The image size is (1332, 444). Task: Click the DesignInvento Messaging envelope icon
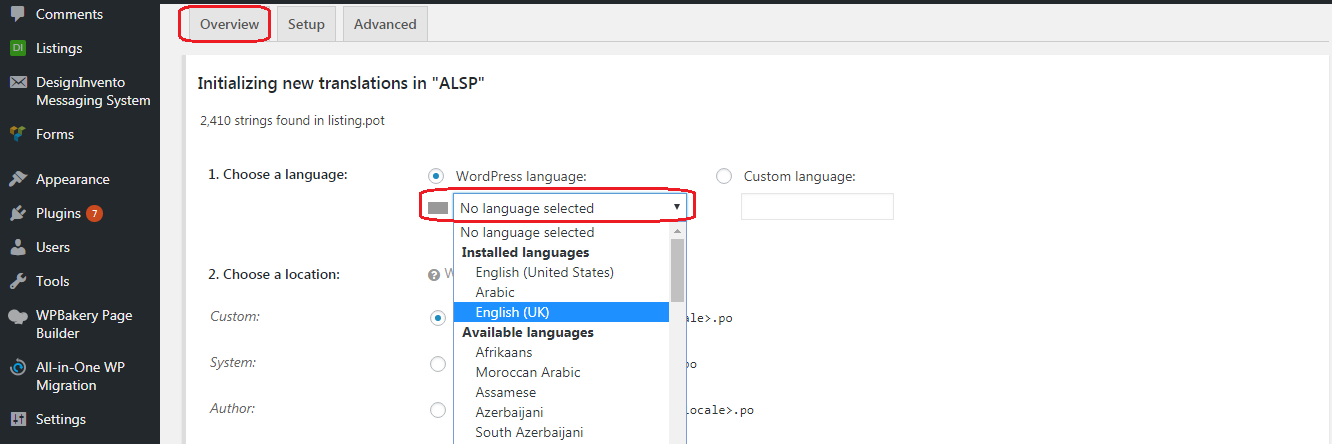(x=18, y=82)
